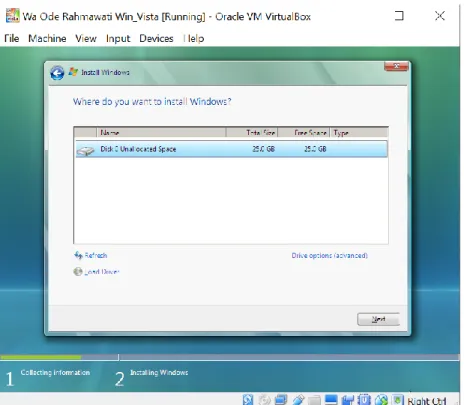Click the Free Space column header

(304, 133)
